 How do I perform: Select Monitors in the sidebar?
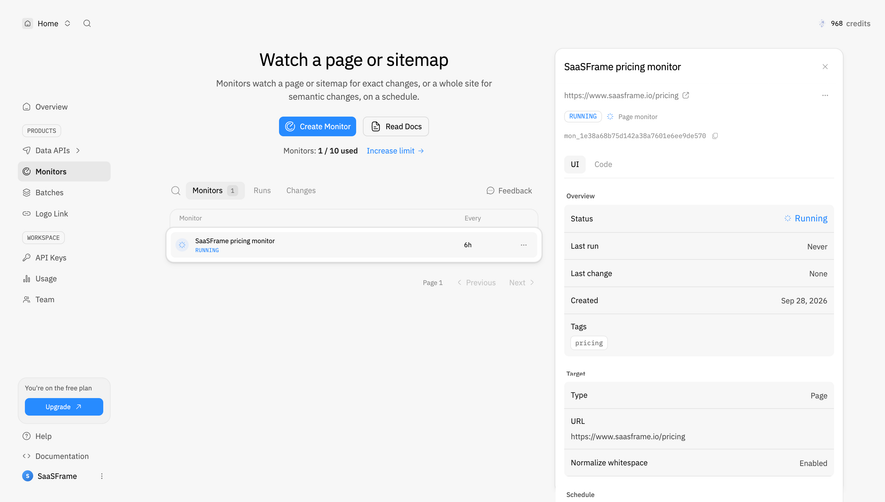[x=64, y=172]
